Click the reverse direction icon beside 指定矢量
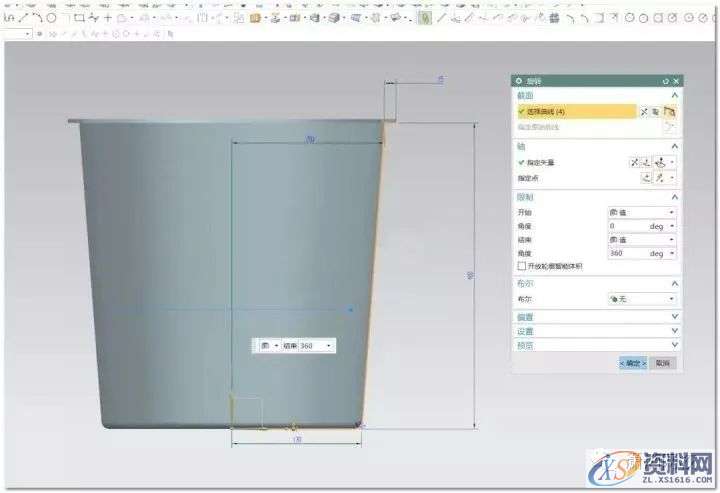Viewport: 720px width, 493px height. tap(634, 161)
